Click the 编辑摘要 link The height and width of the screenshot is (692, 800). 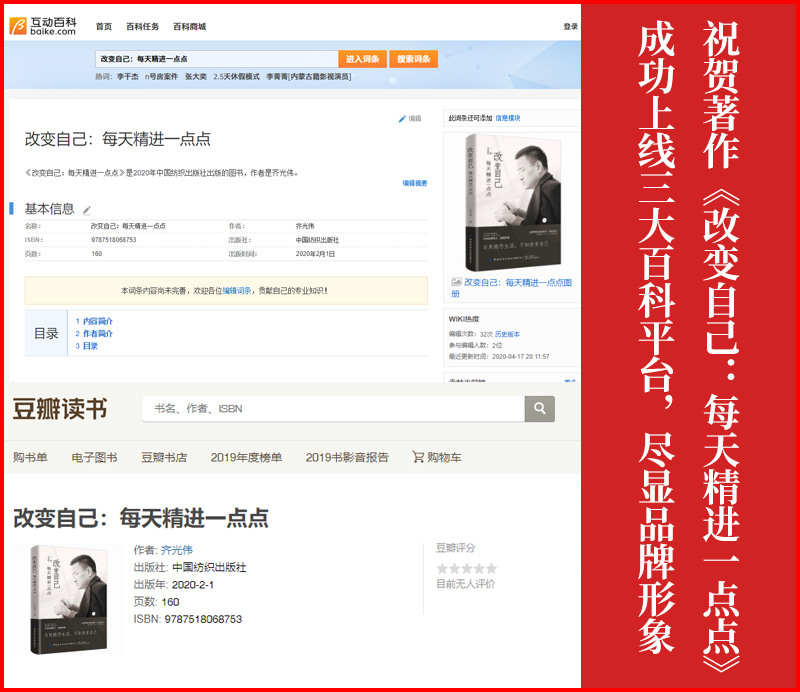[x=415, y=183]
